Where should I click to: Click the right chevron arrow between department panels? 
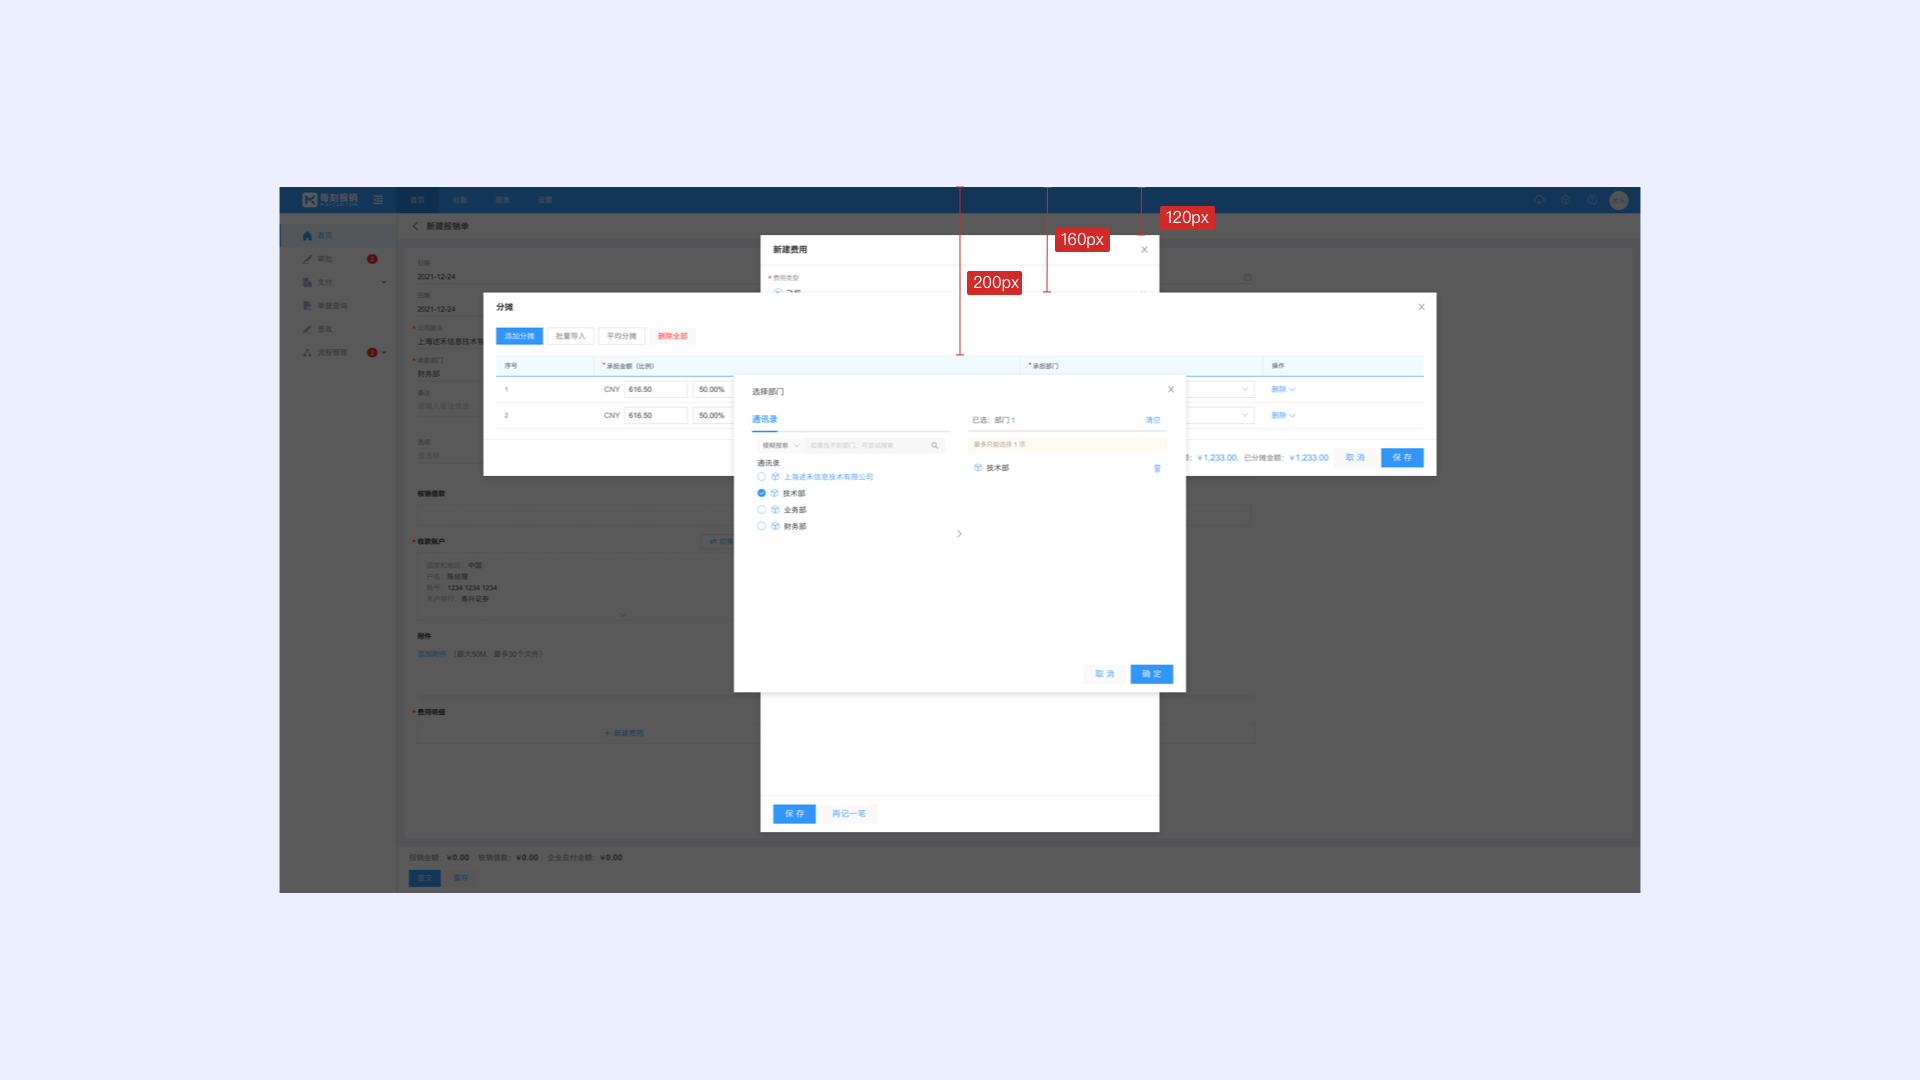pyautogui.click(x=959, y=534)
